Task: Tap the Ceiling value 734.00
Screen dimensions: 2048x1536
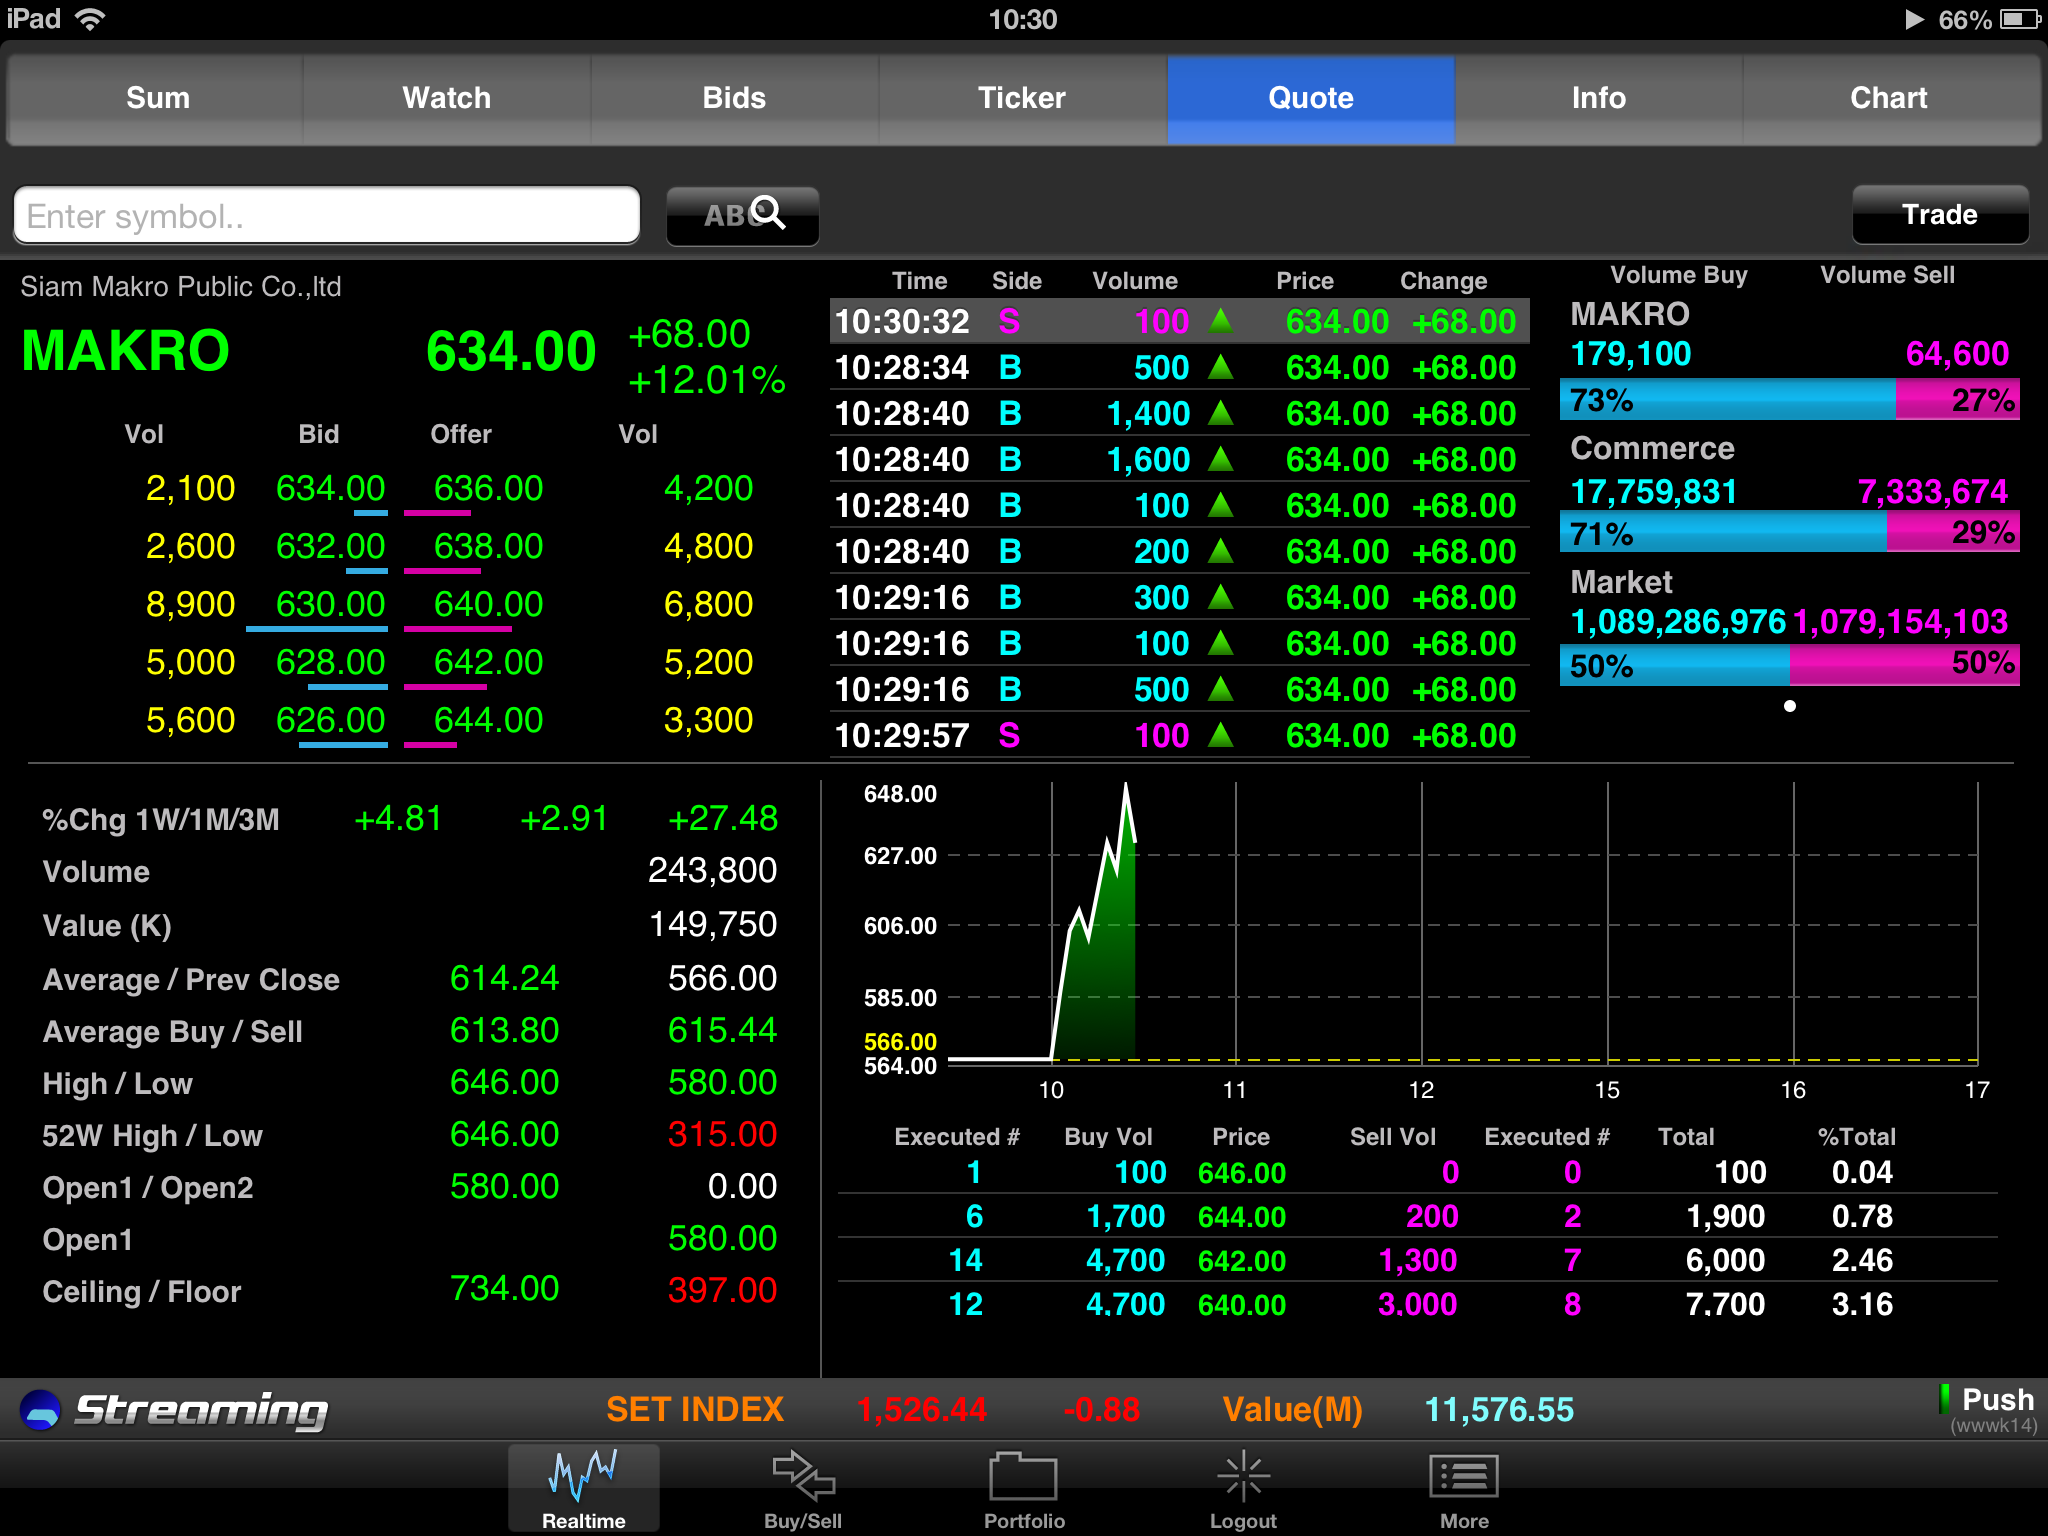Action: click(504, 1288)
